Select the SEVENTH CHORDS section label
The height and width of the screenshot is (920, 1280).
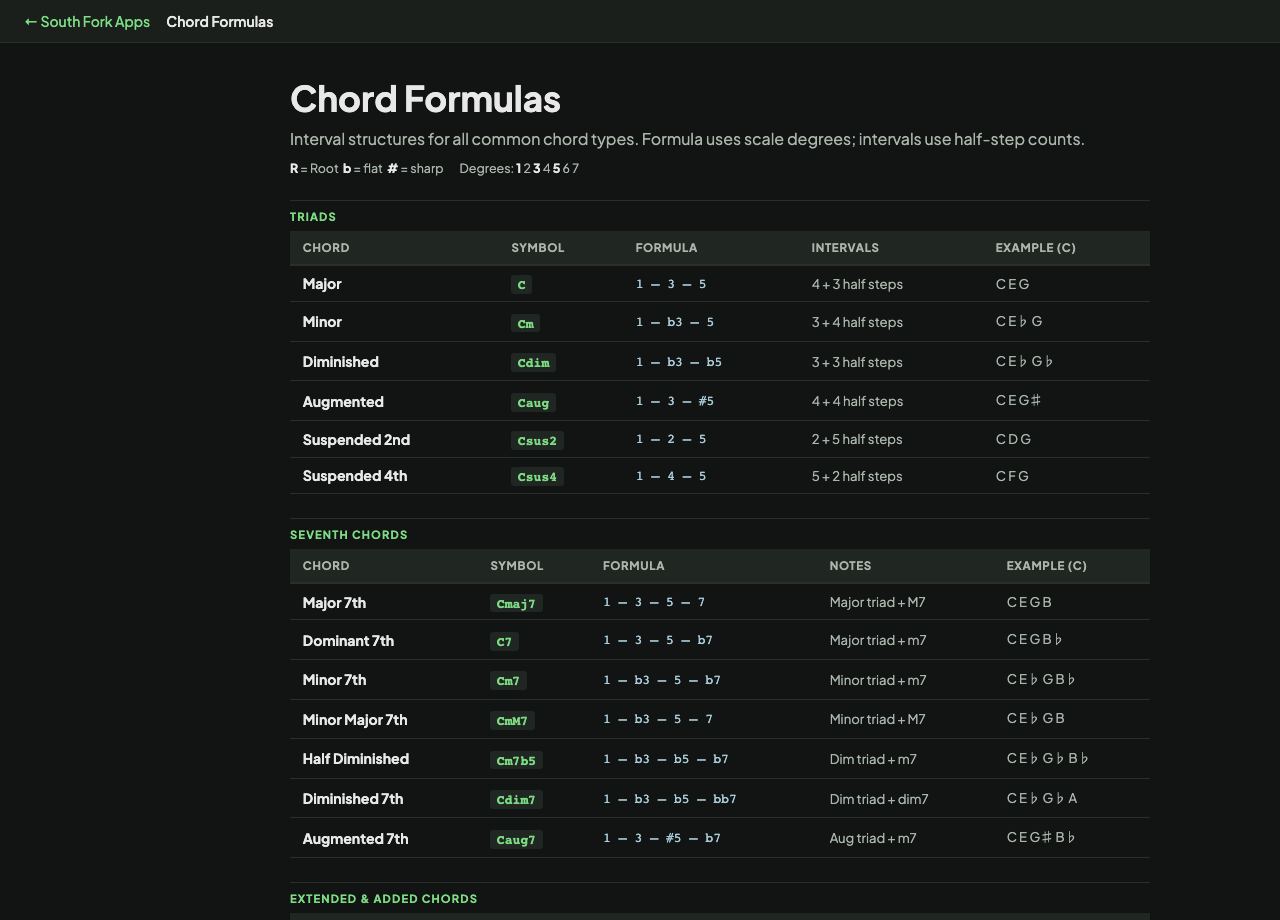349,535
